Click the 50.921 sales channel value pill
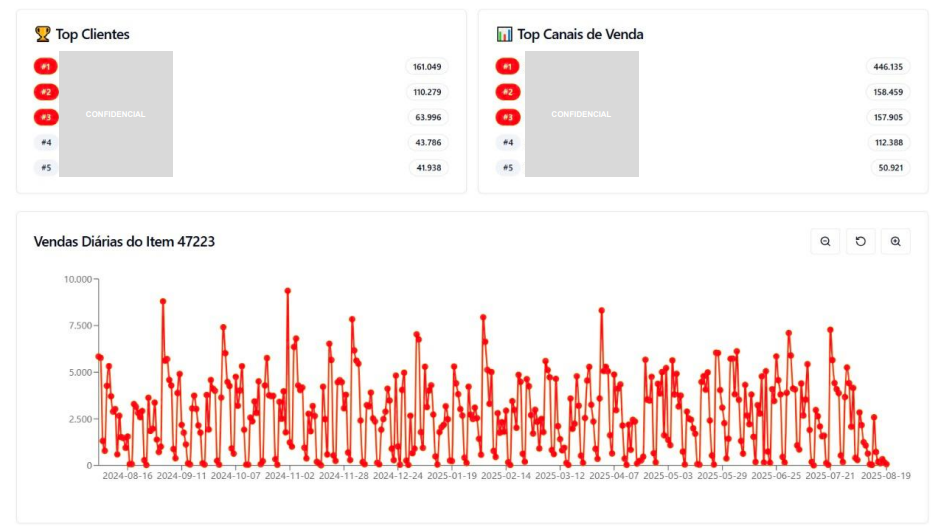This screenshot has height=526, width=938. [x=890, y=168]
